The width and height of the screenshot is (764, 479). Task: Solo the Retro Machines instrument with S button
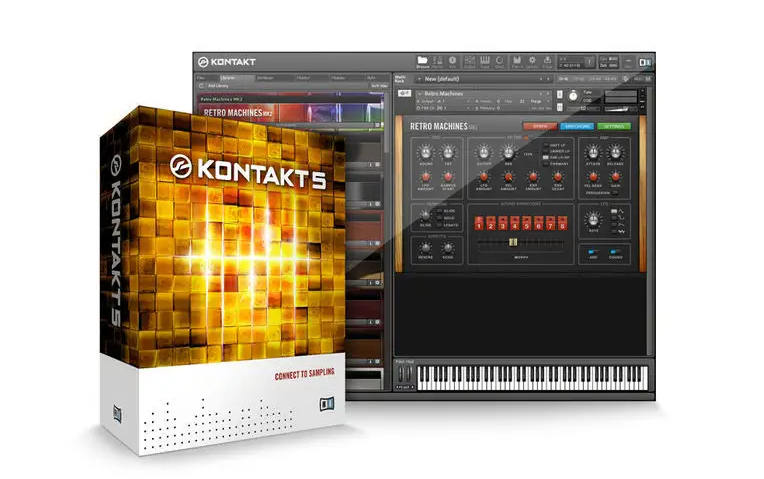(x=560, y=95)
